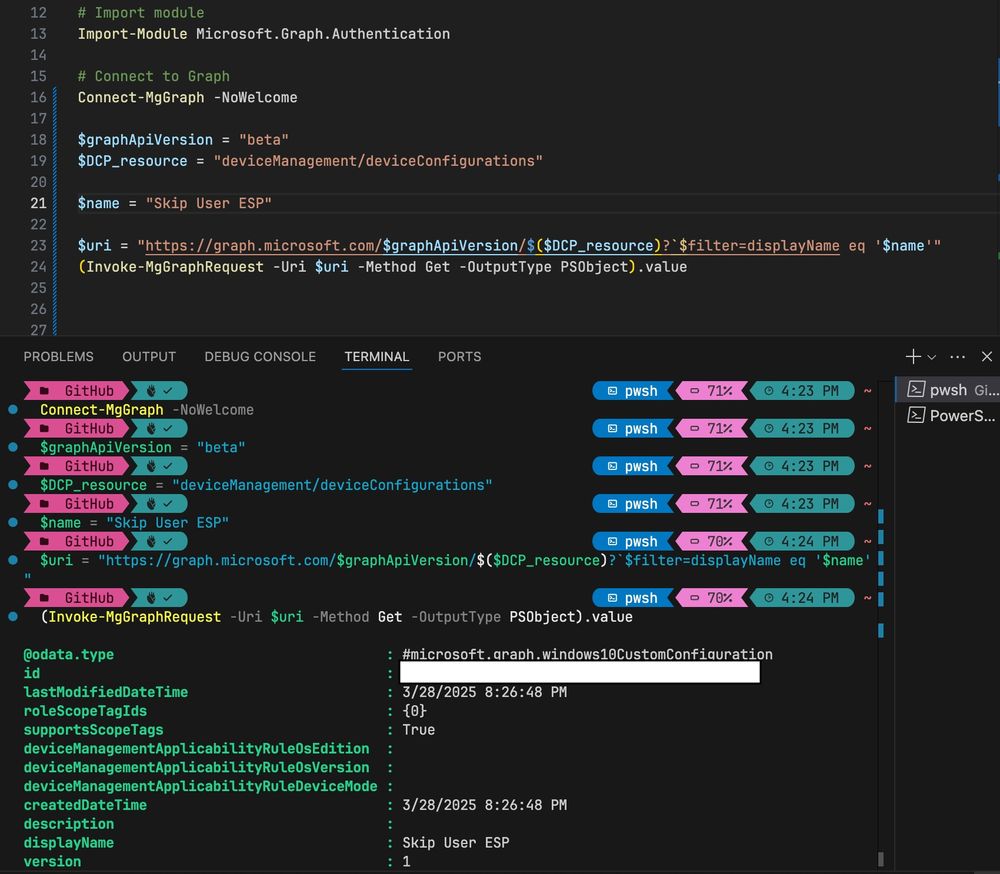Click the 'createdDateTime' property name
The width and height of the screenshot is (1000, 874).
(85, 805)
